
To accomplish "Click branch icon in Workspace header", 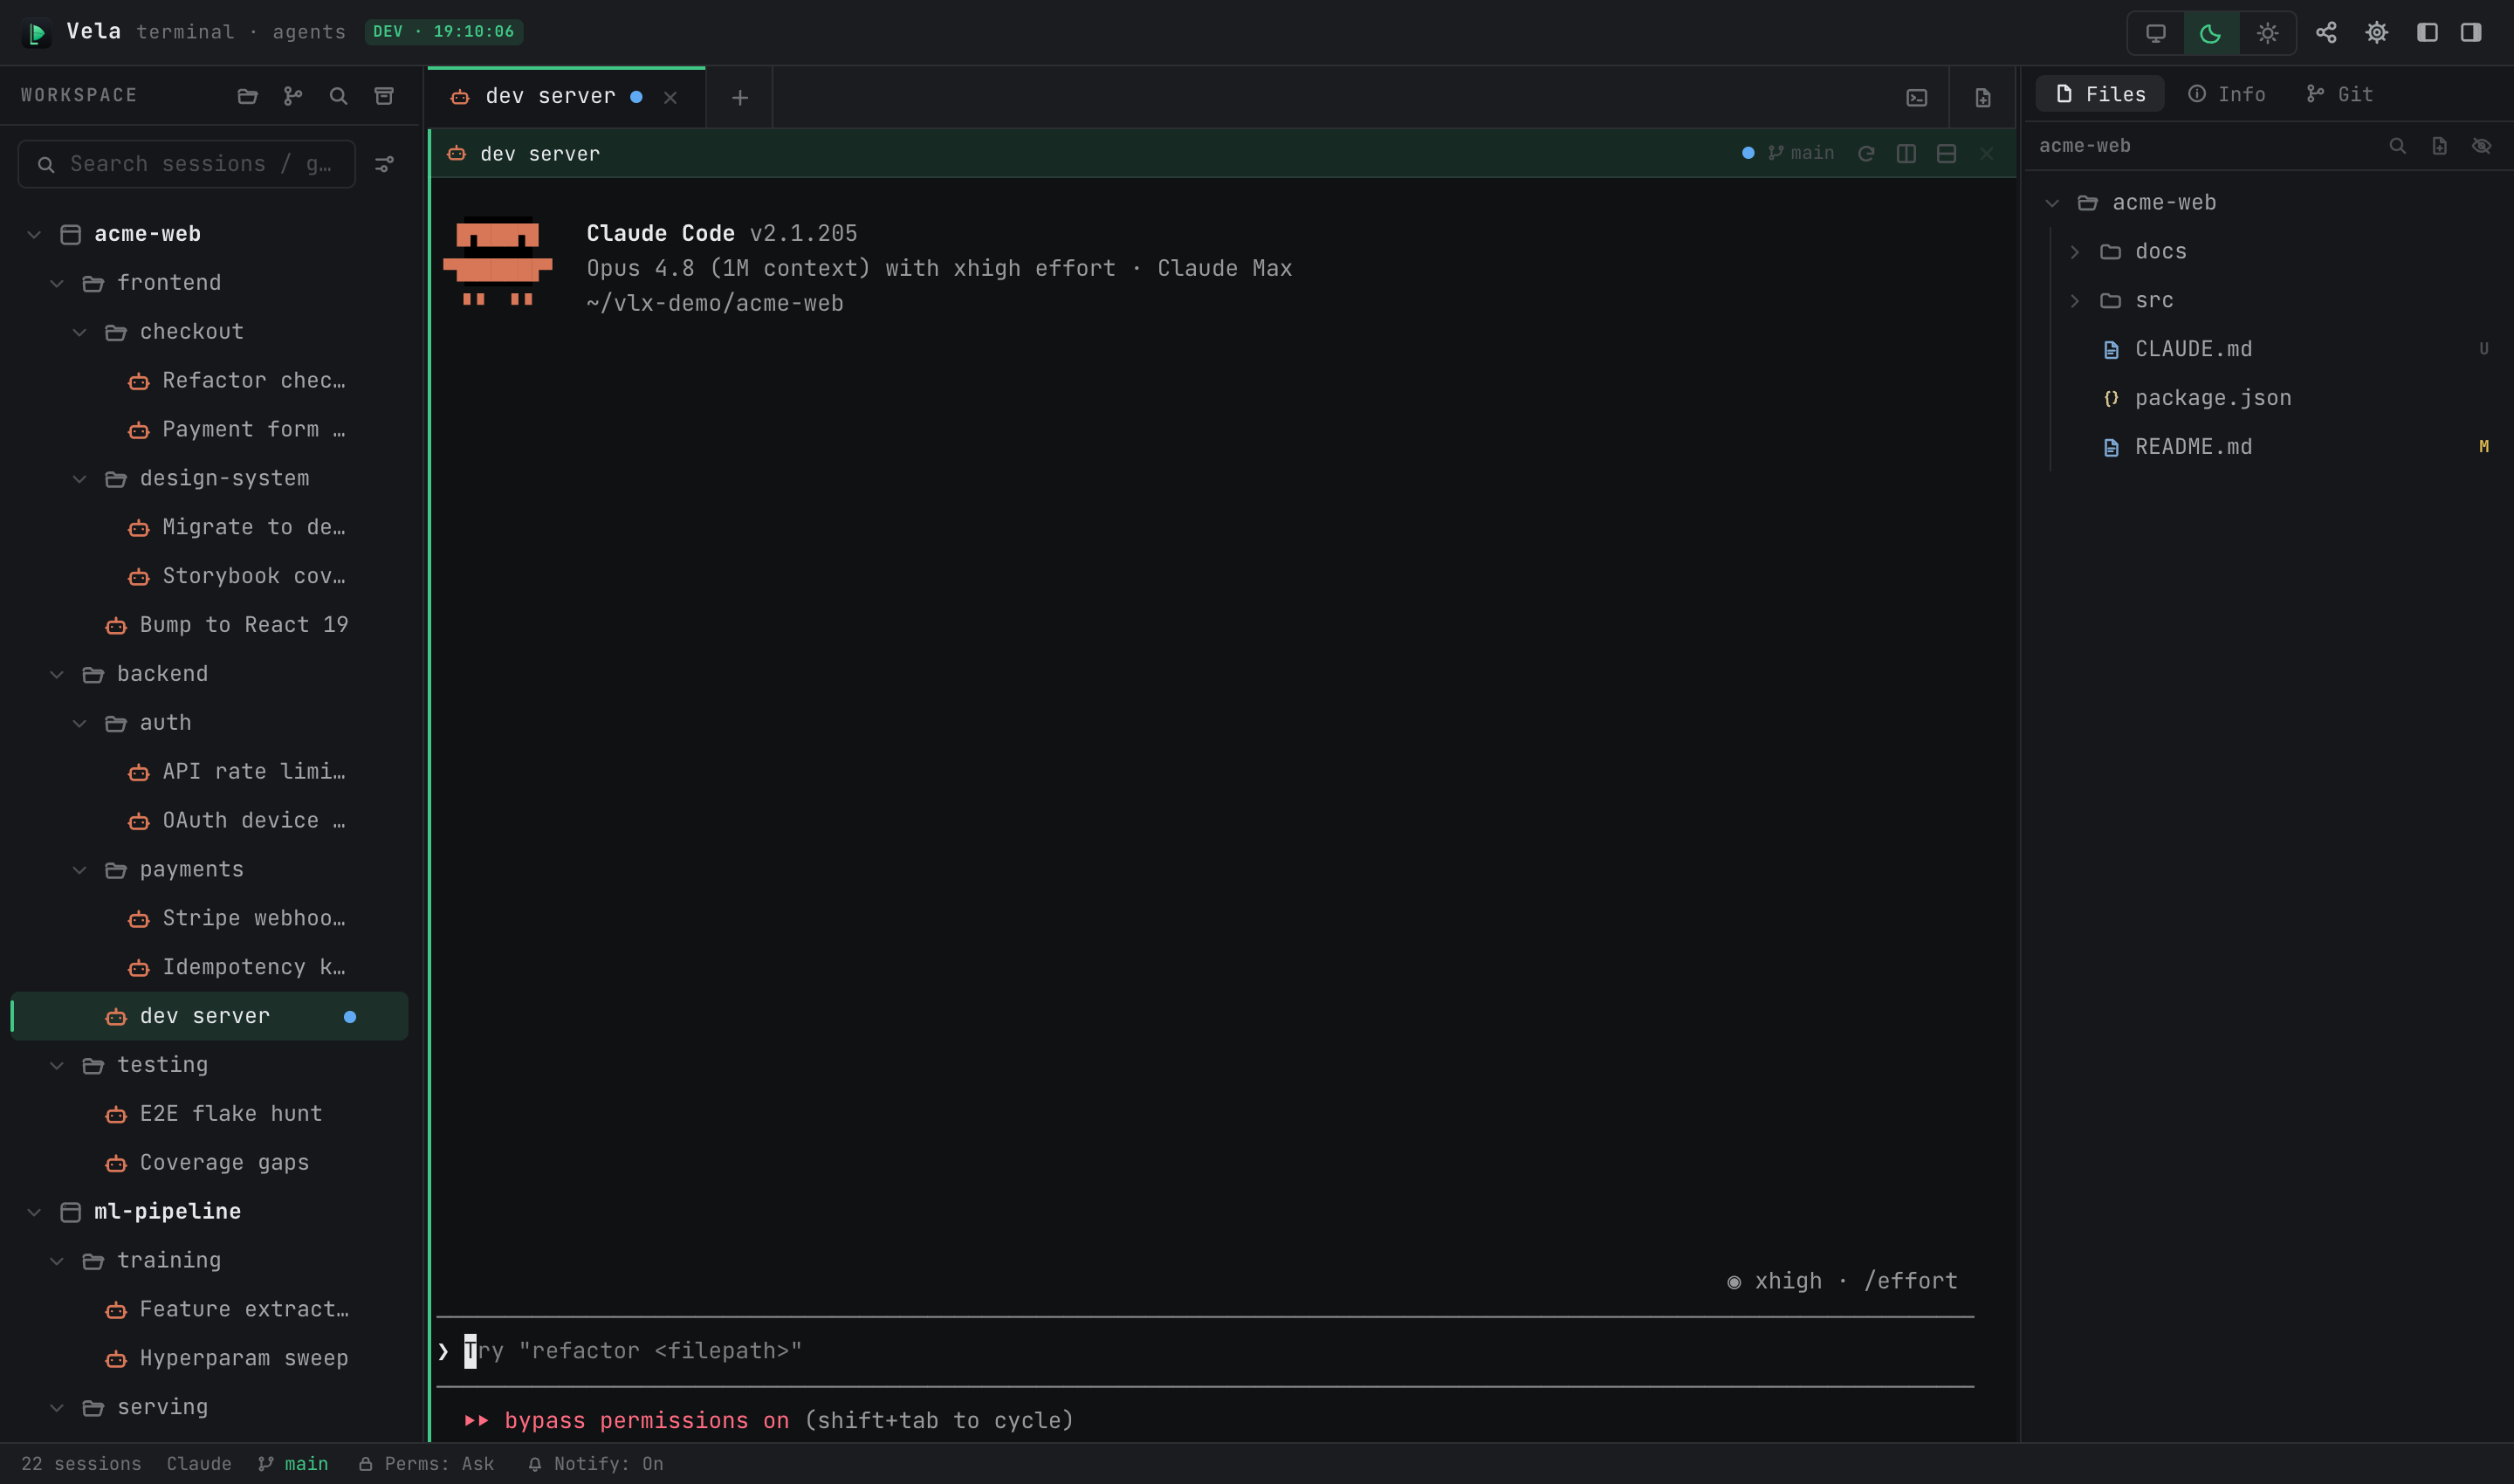I will tap(292, 96).
